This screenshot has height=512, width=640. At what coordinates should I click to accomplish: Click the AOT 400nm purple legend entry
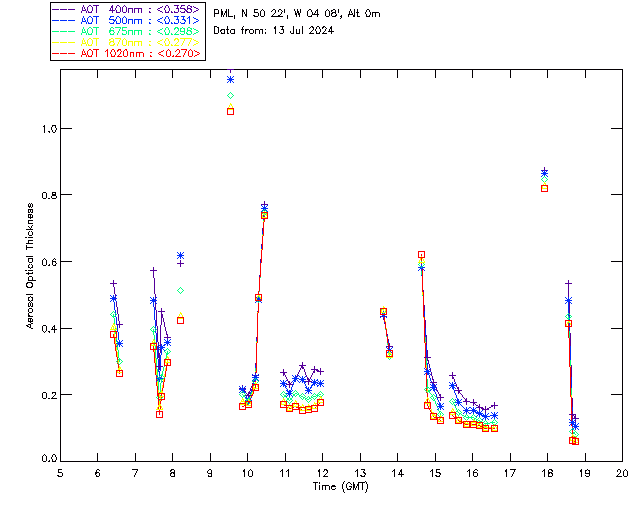tap(126, 9)
